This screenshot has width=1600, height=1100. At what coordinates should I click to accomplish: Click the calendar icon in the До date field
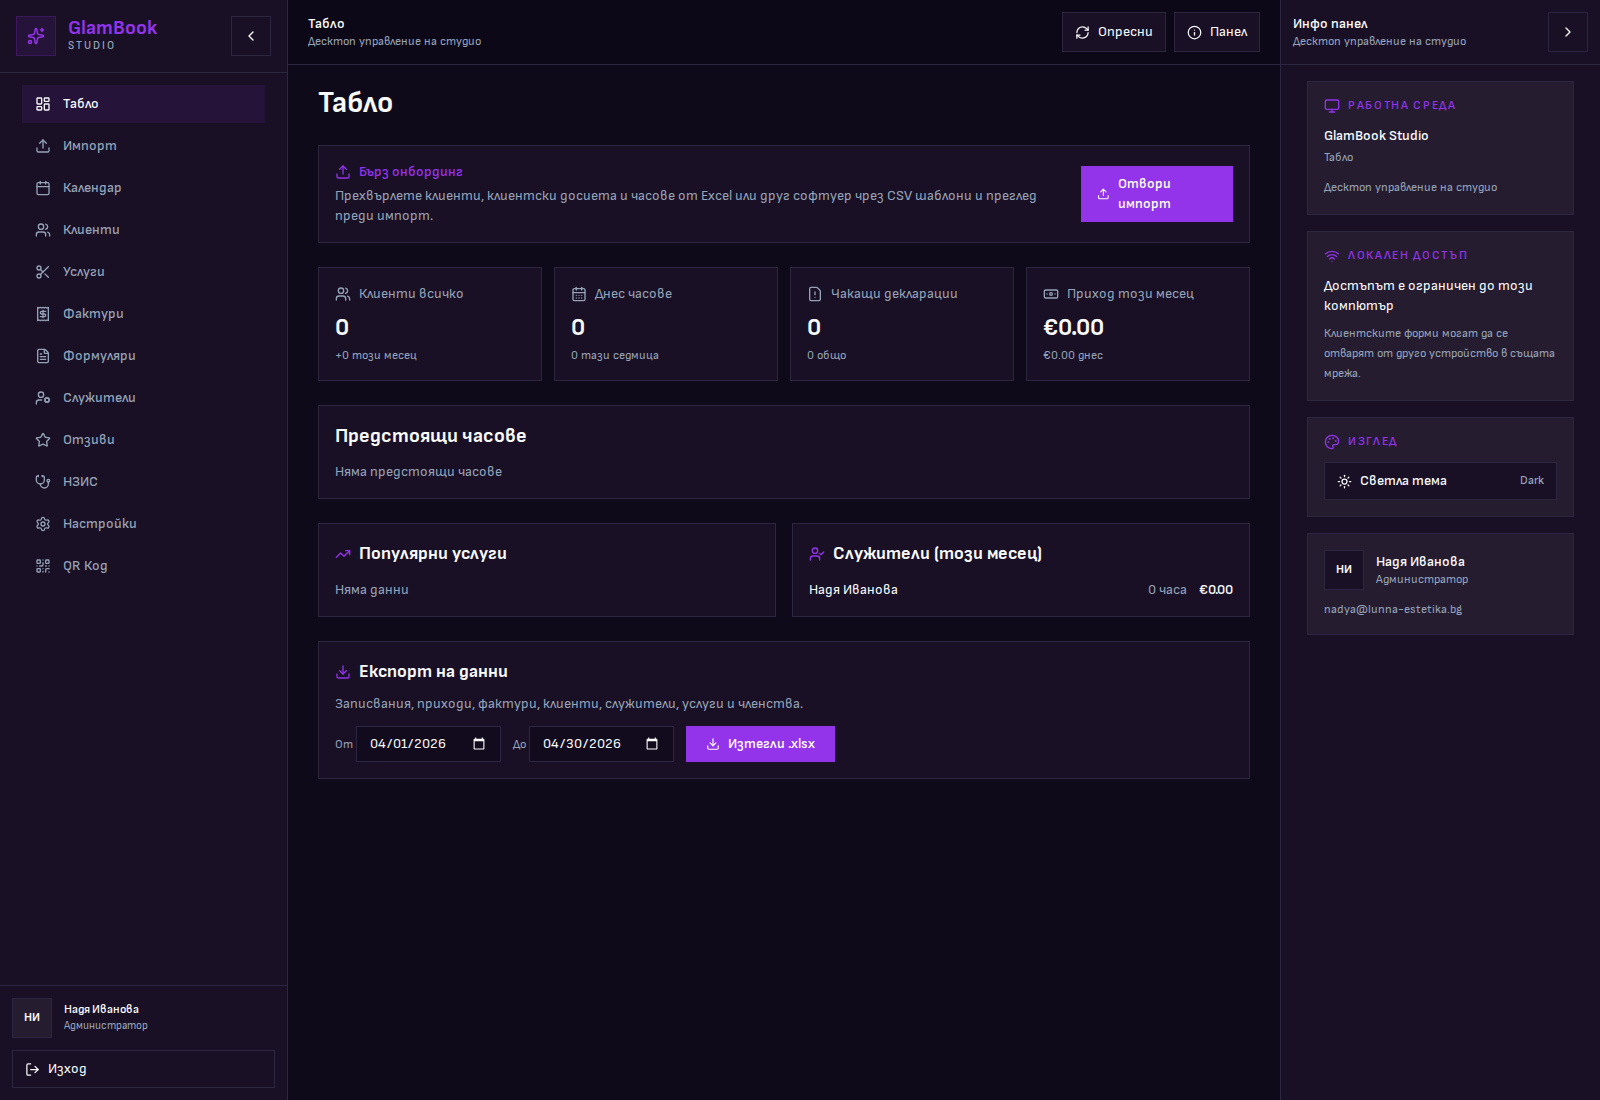[652, 744]
